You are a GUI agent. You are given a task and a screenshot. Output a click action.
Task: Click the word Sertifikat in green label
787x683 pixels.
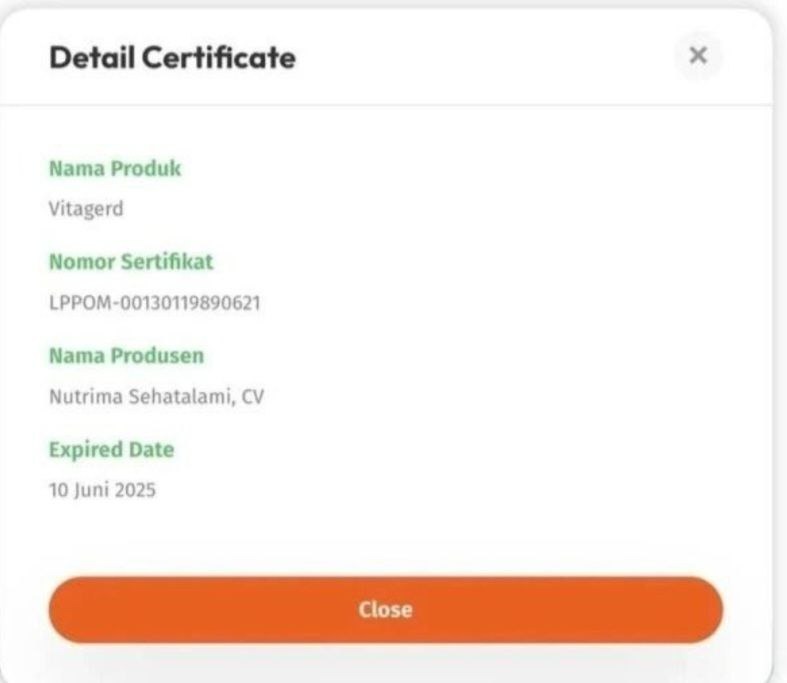click(167, 262)
